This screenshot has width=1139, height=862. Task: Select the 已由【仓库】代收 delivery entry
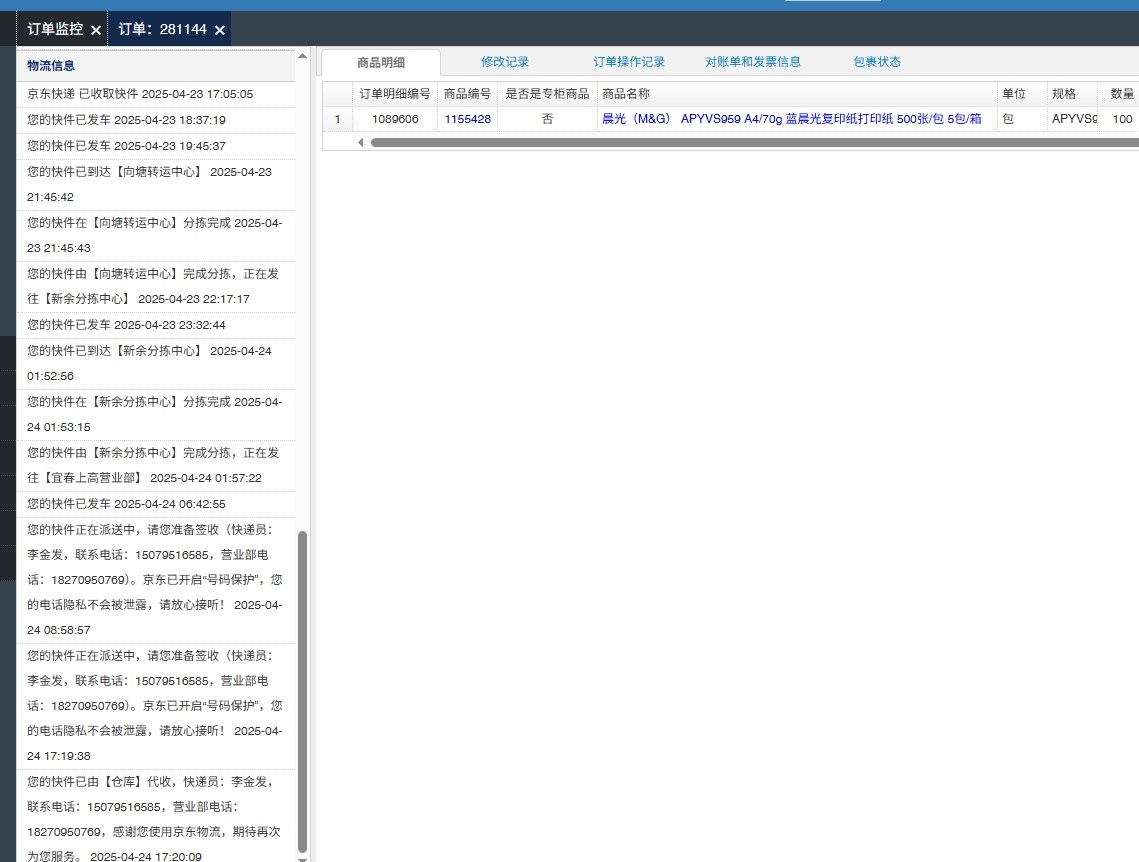[156, 816]
